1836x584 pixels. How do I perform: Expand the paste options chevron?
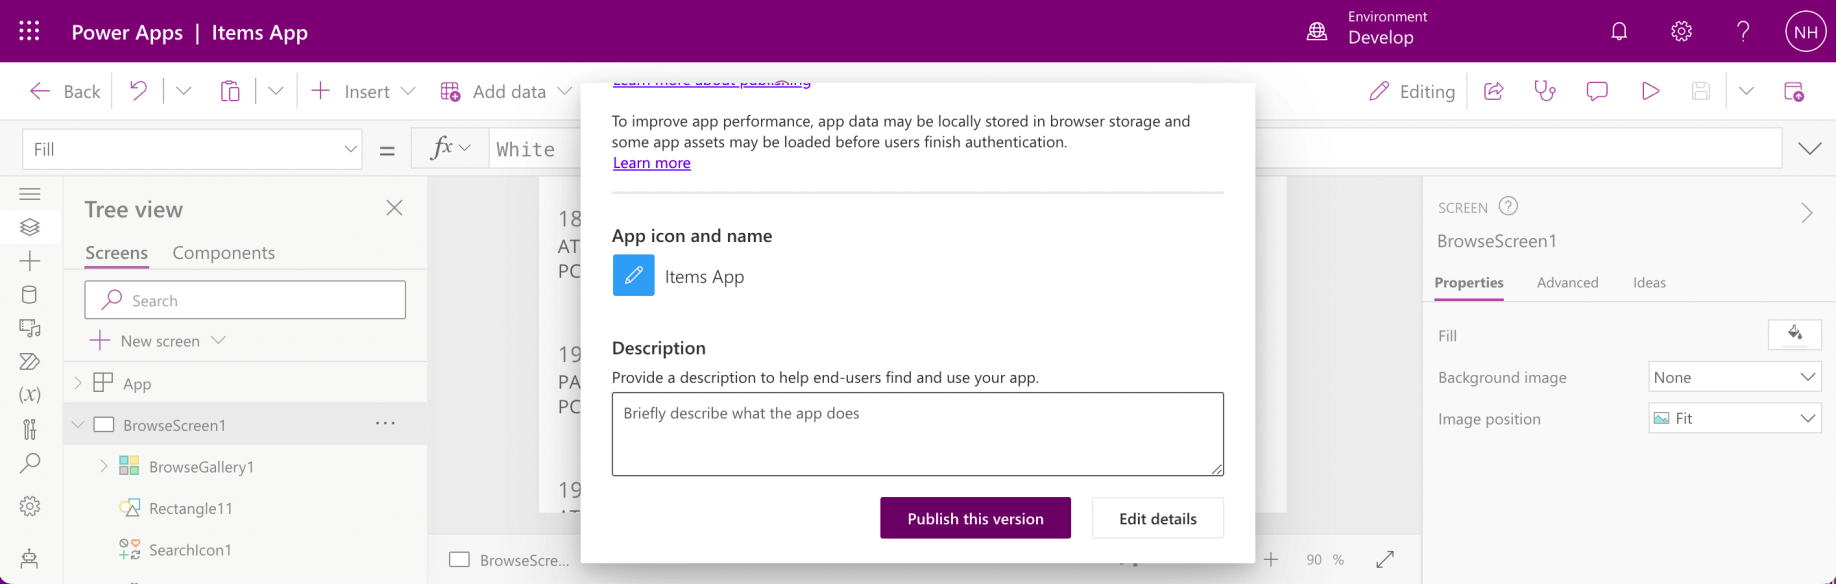point(276,91)
